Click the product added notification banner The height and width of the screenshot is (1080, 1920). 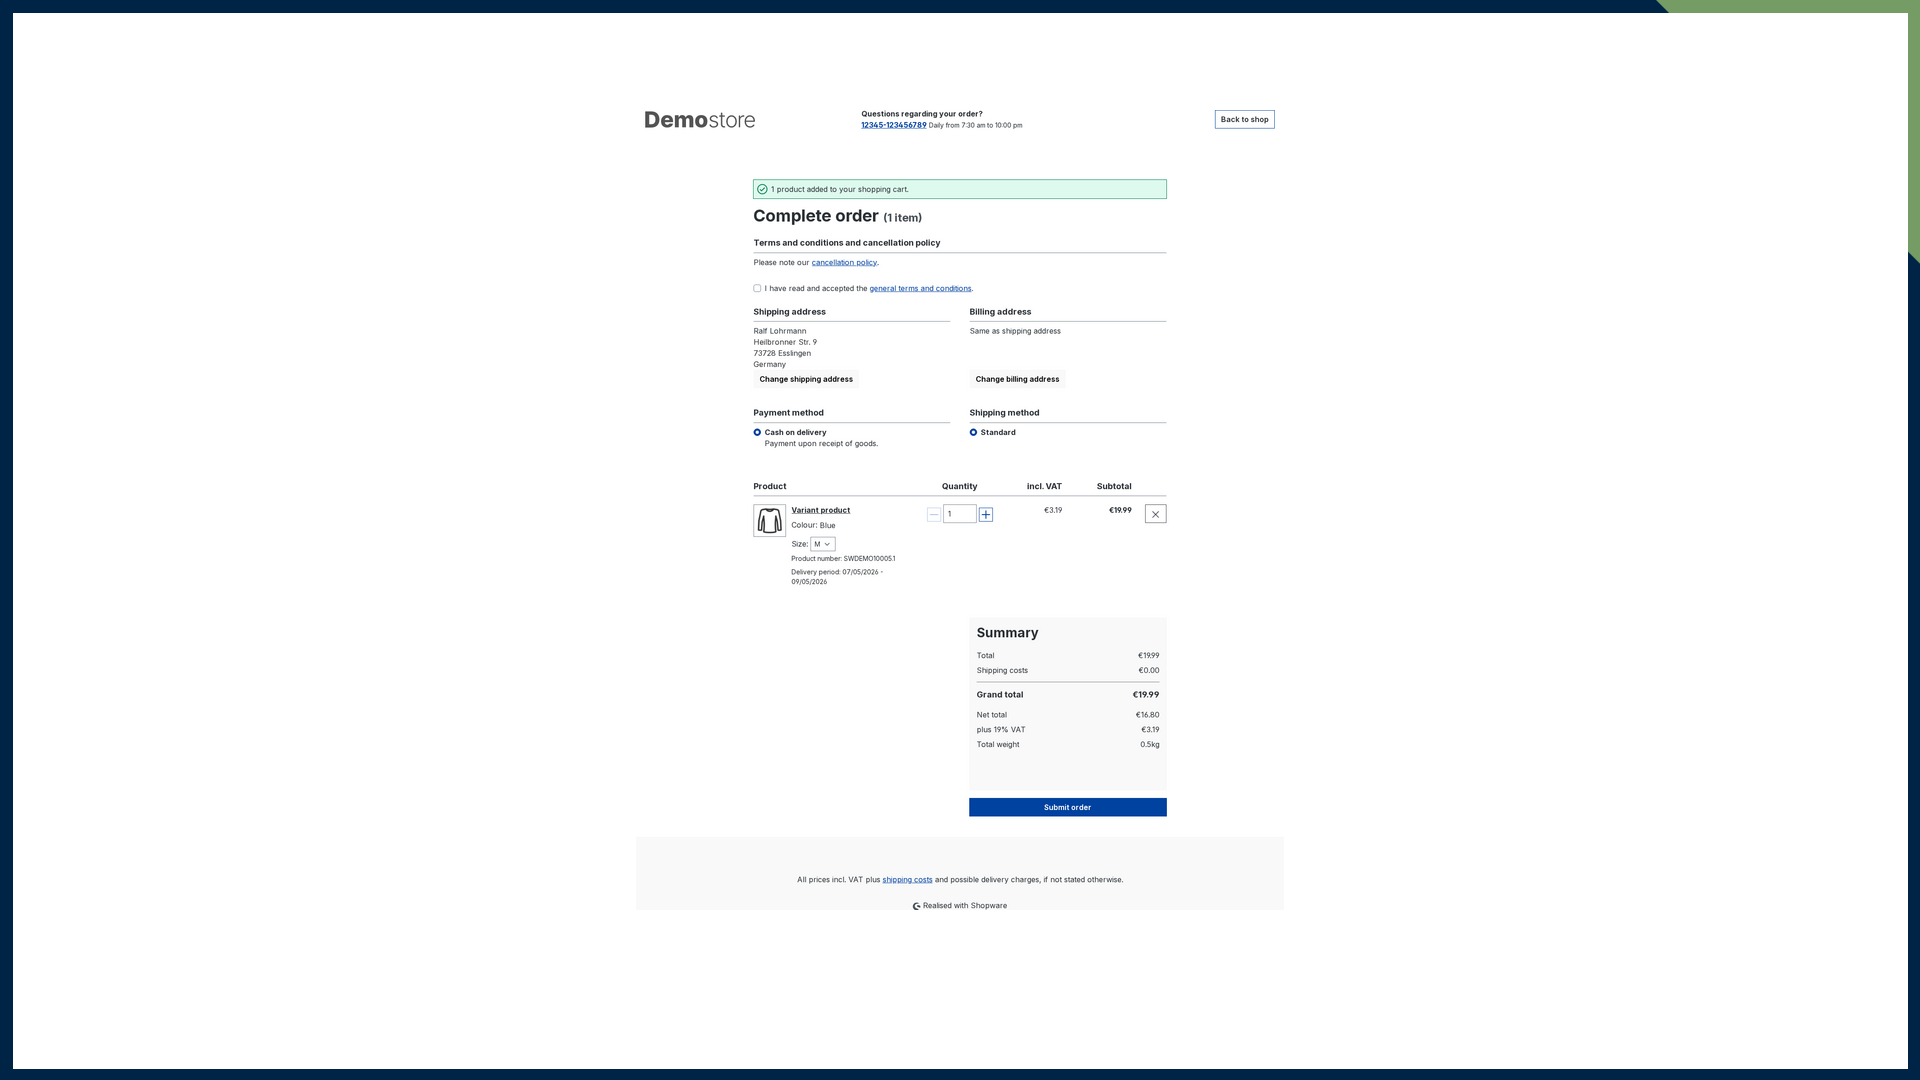[959, 189]
